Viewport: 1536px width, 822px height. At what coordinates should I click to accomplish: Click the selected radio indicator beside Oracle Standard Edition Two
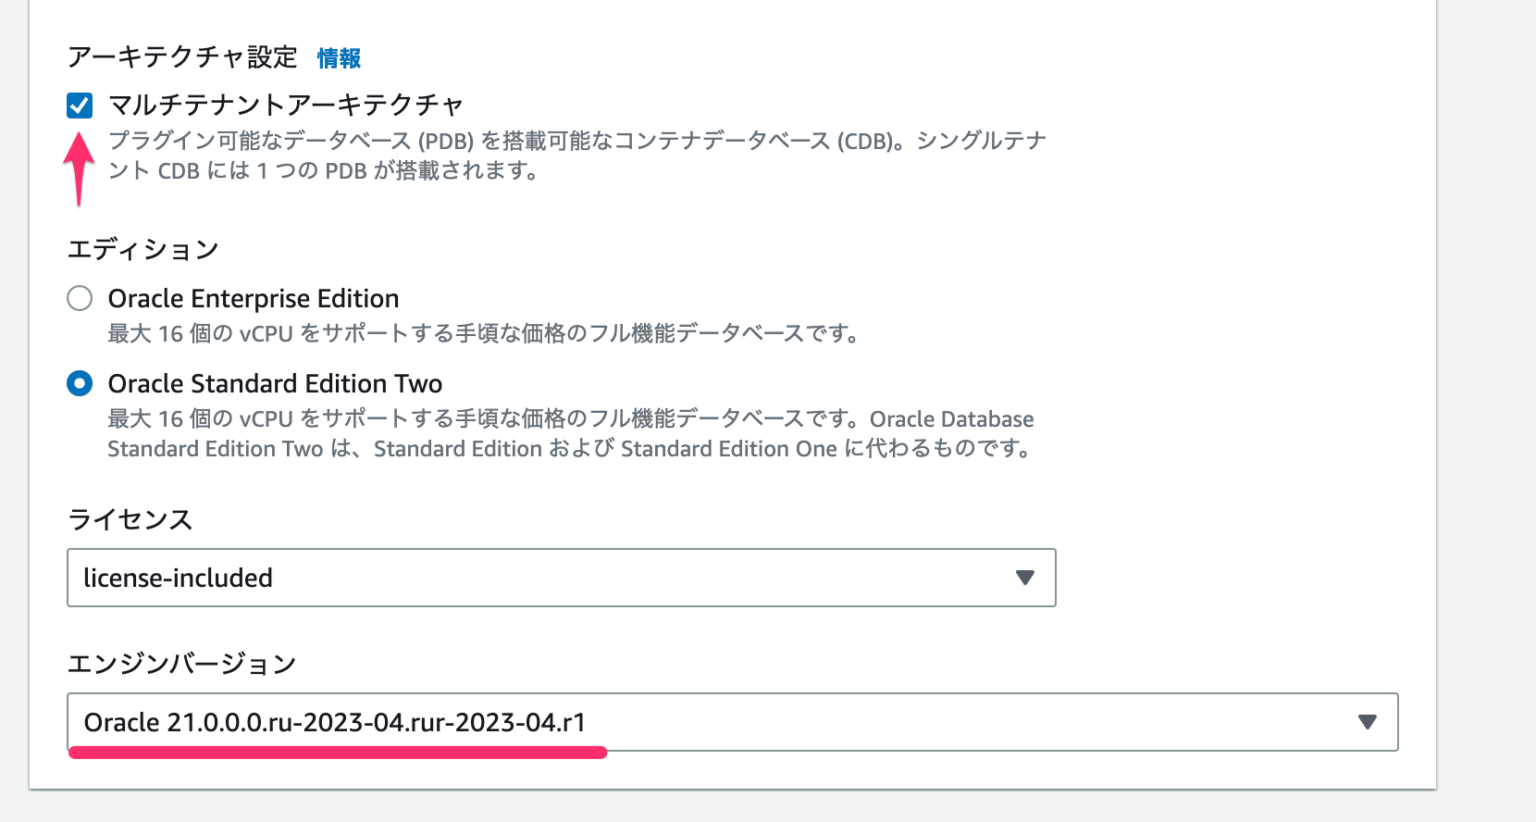[80, 383]
